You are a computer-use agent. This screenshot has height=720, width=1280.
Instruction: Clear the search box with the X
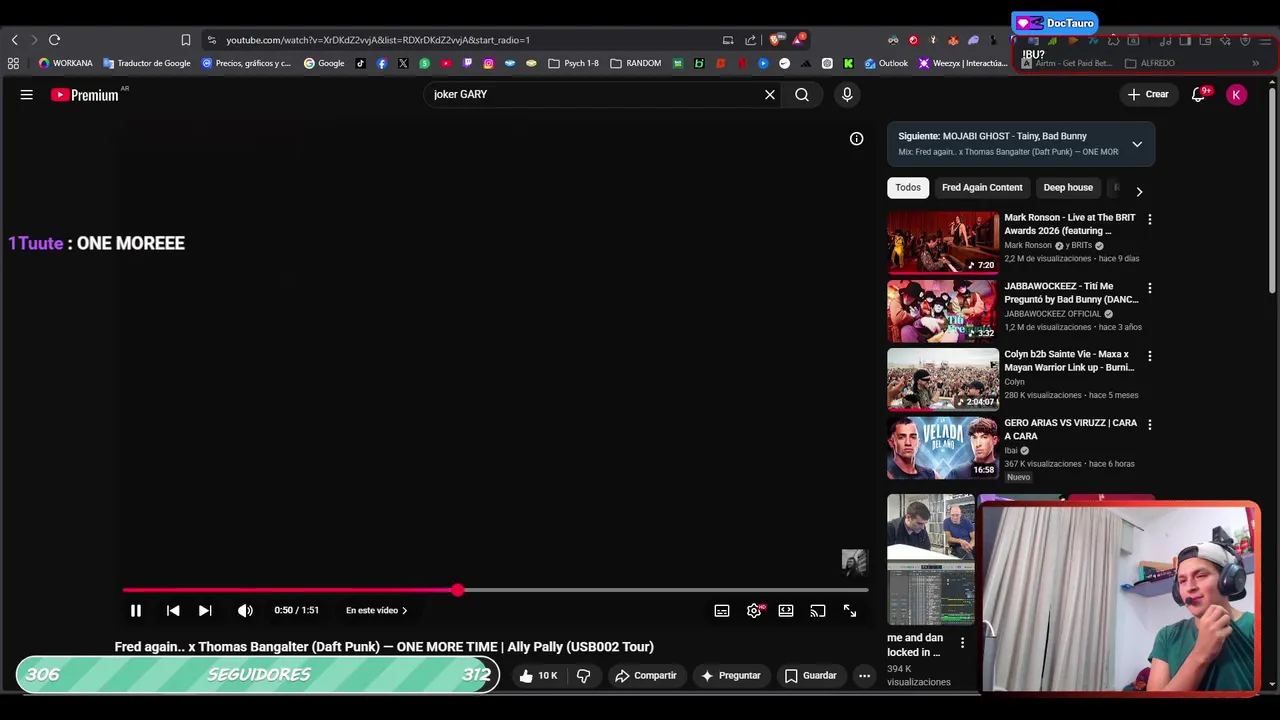(770, 94)
